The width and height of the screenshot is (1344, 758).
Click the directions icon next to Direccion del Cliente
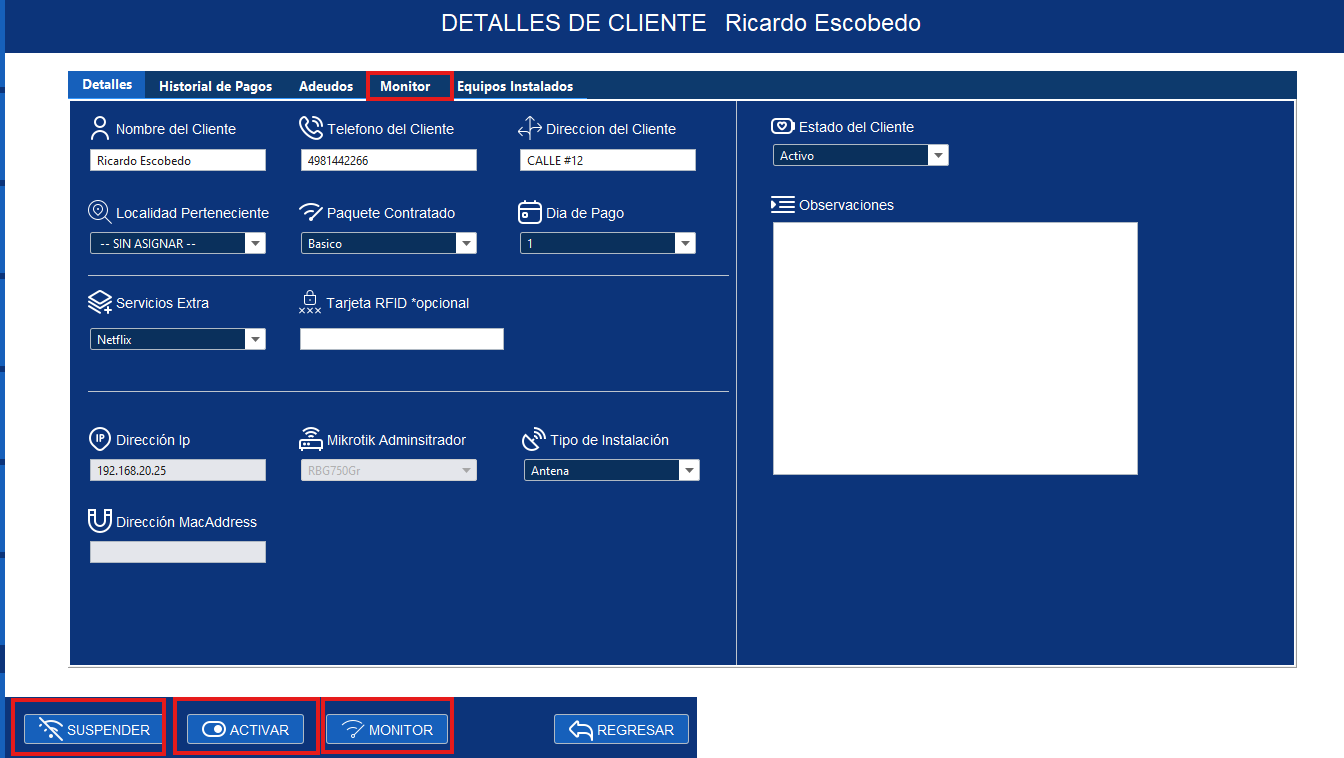tap(530, 126)
